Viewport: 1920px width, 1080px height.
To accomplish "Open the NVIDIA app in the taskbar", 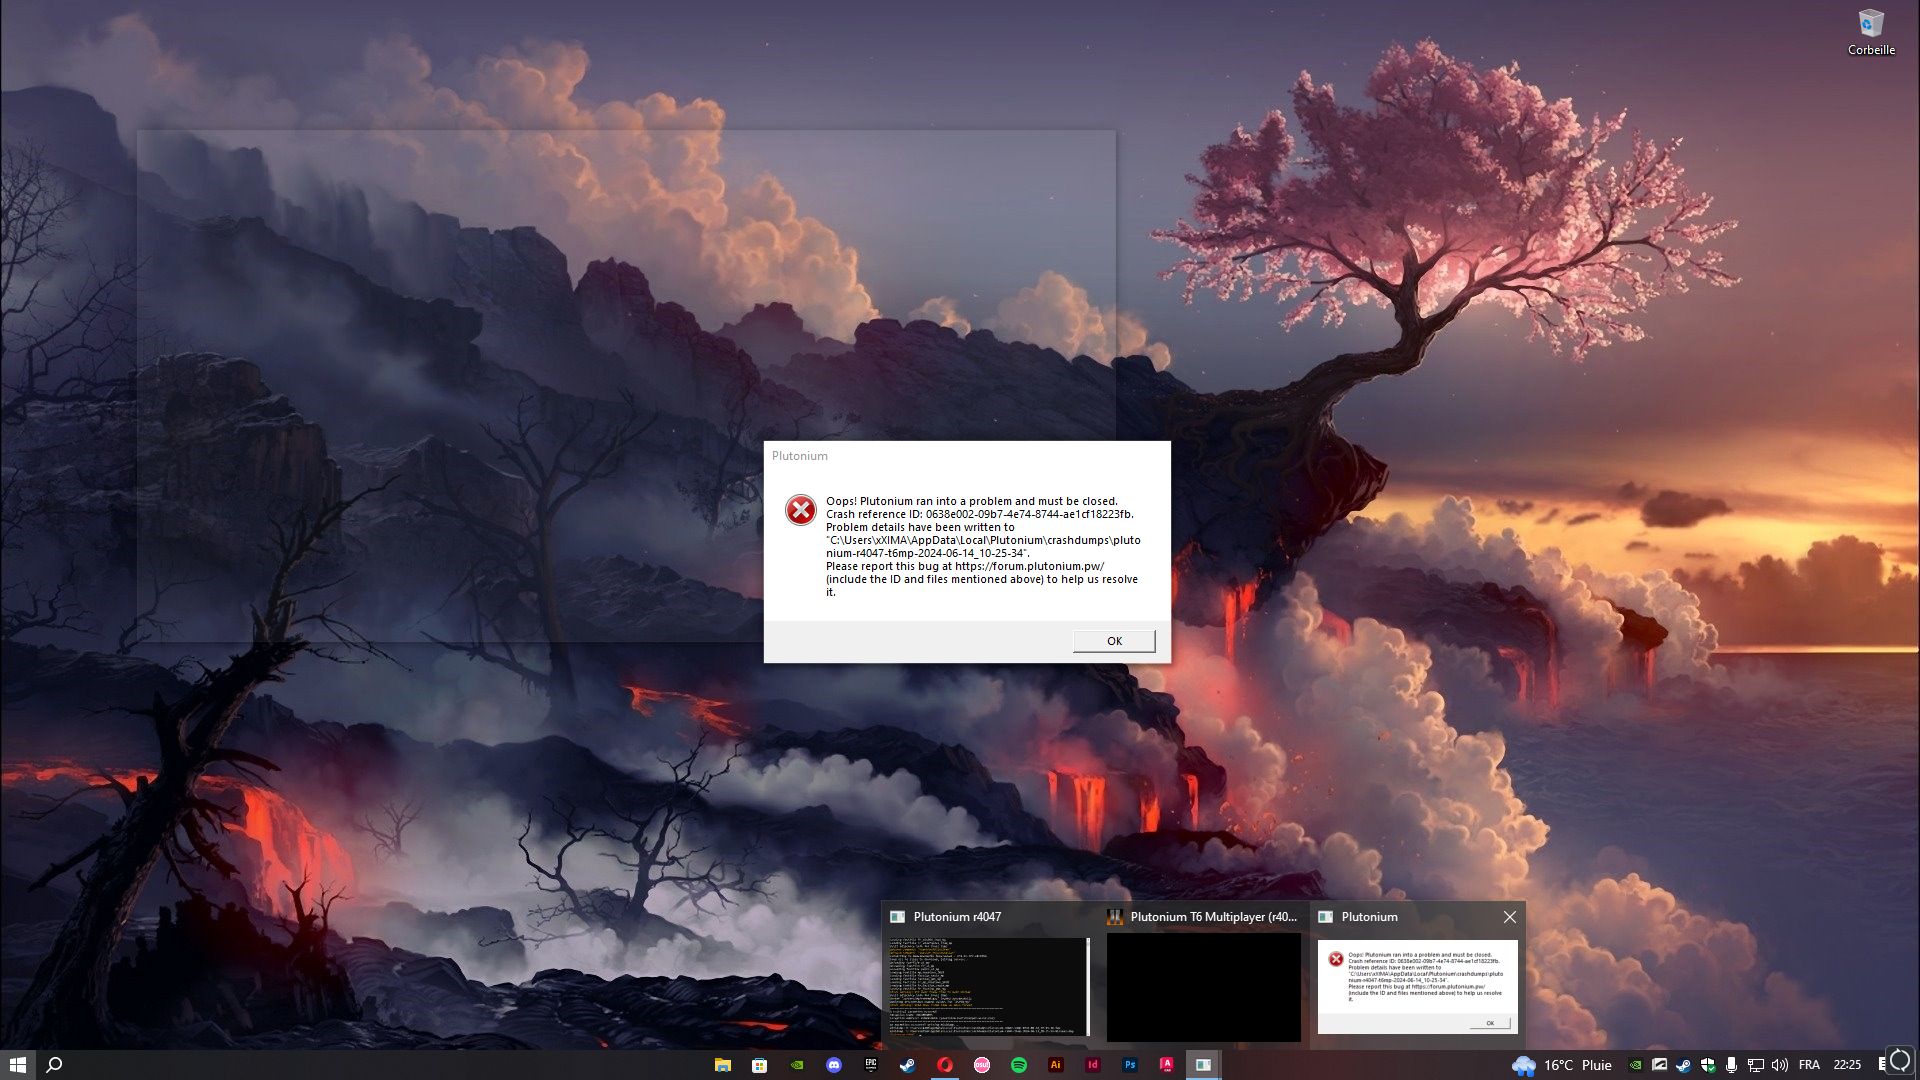I will pos(797,1065).
